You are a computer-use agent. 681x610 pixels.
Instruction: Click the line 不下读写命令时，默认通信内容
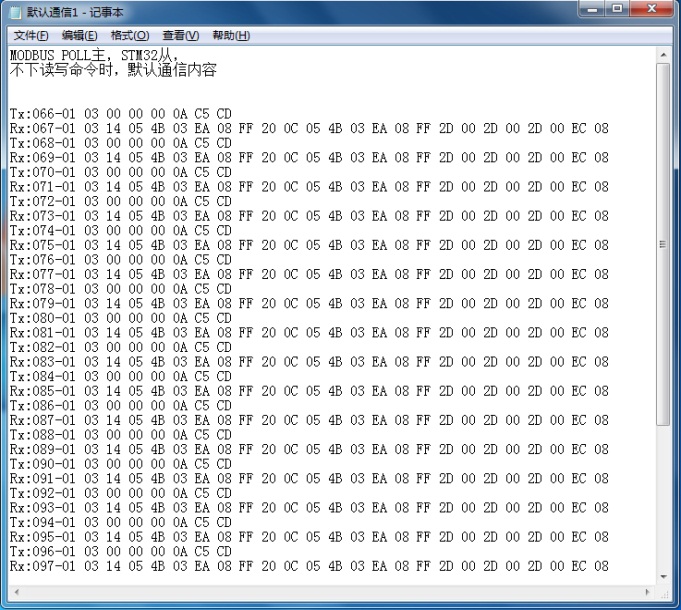(x=113, y=69)
